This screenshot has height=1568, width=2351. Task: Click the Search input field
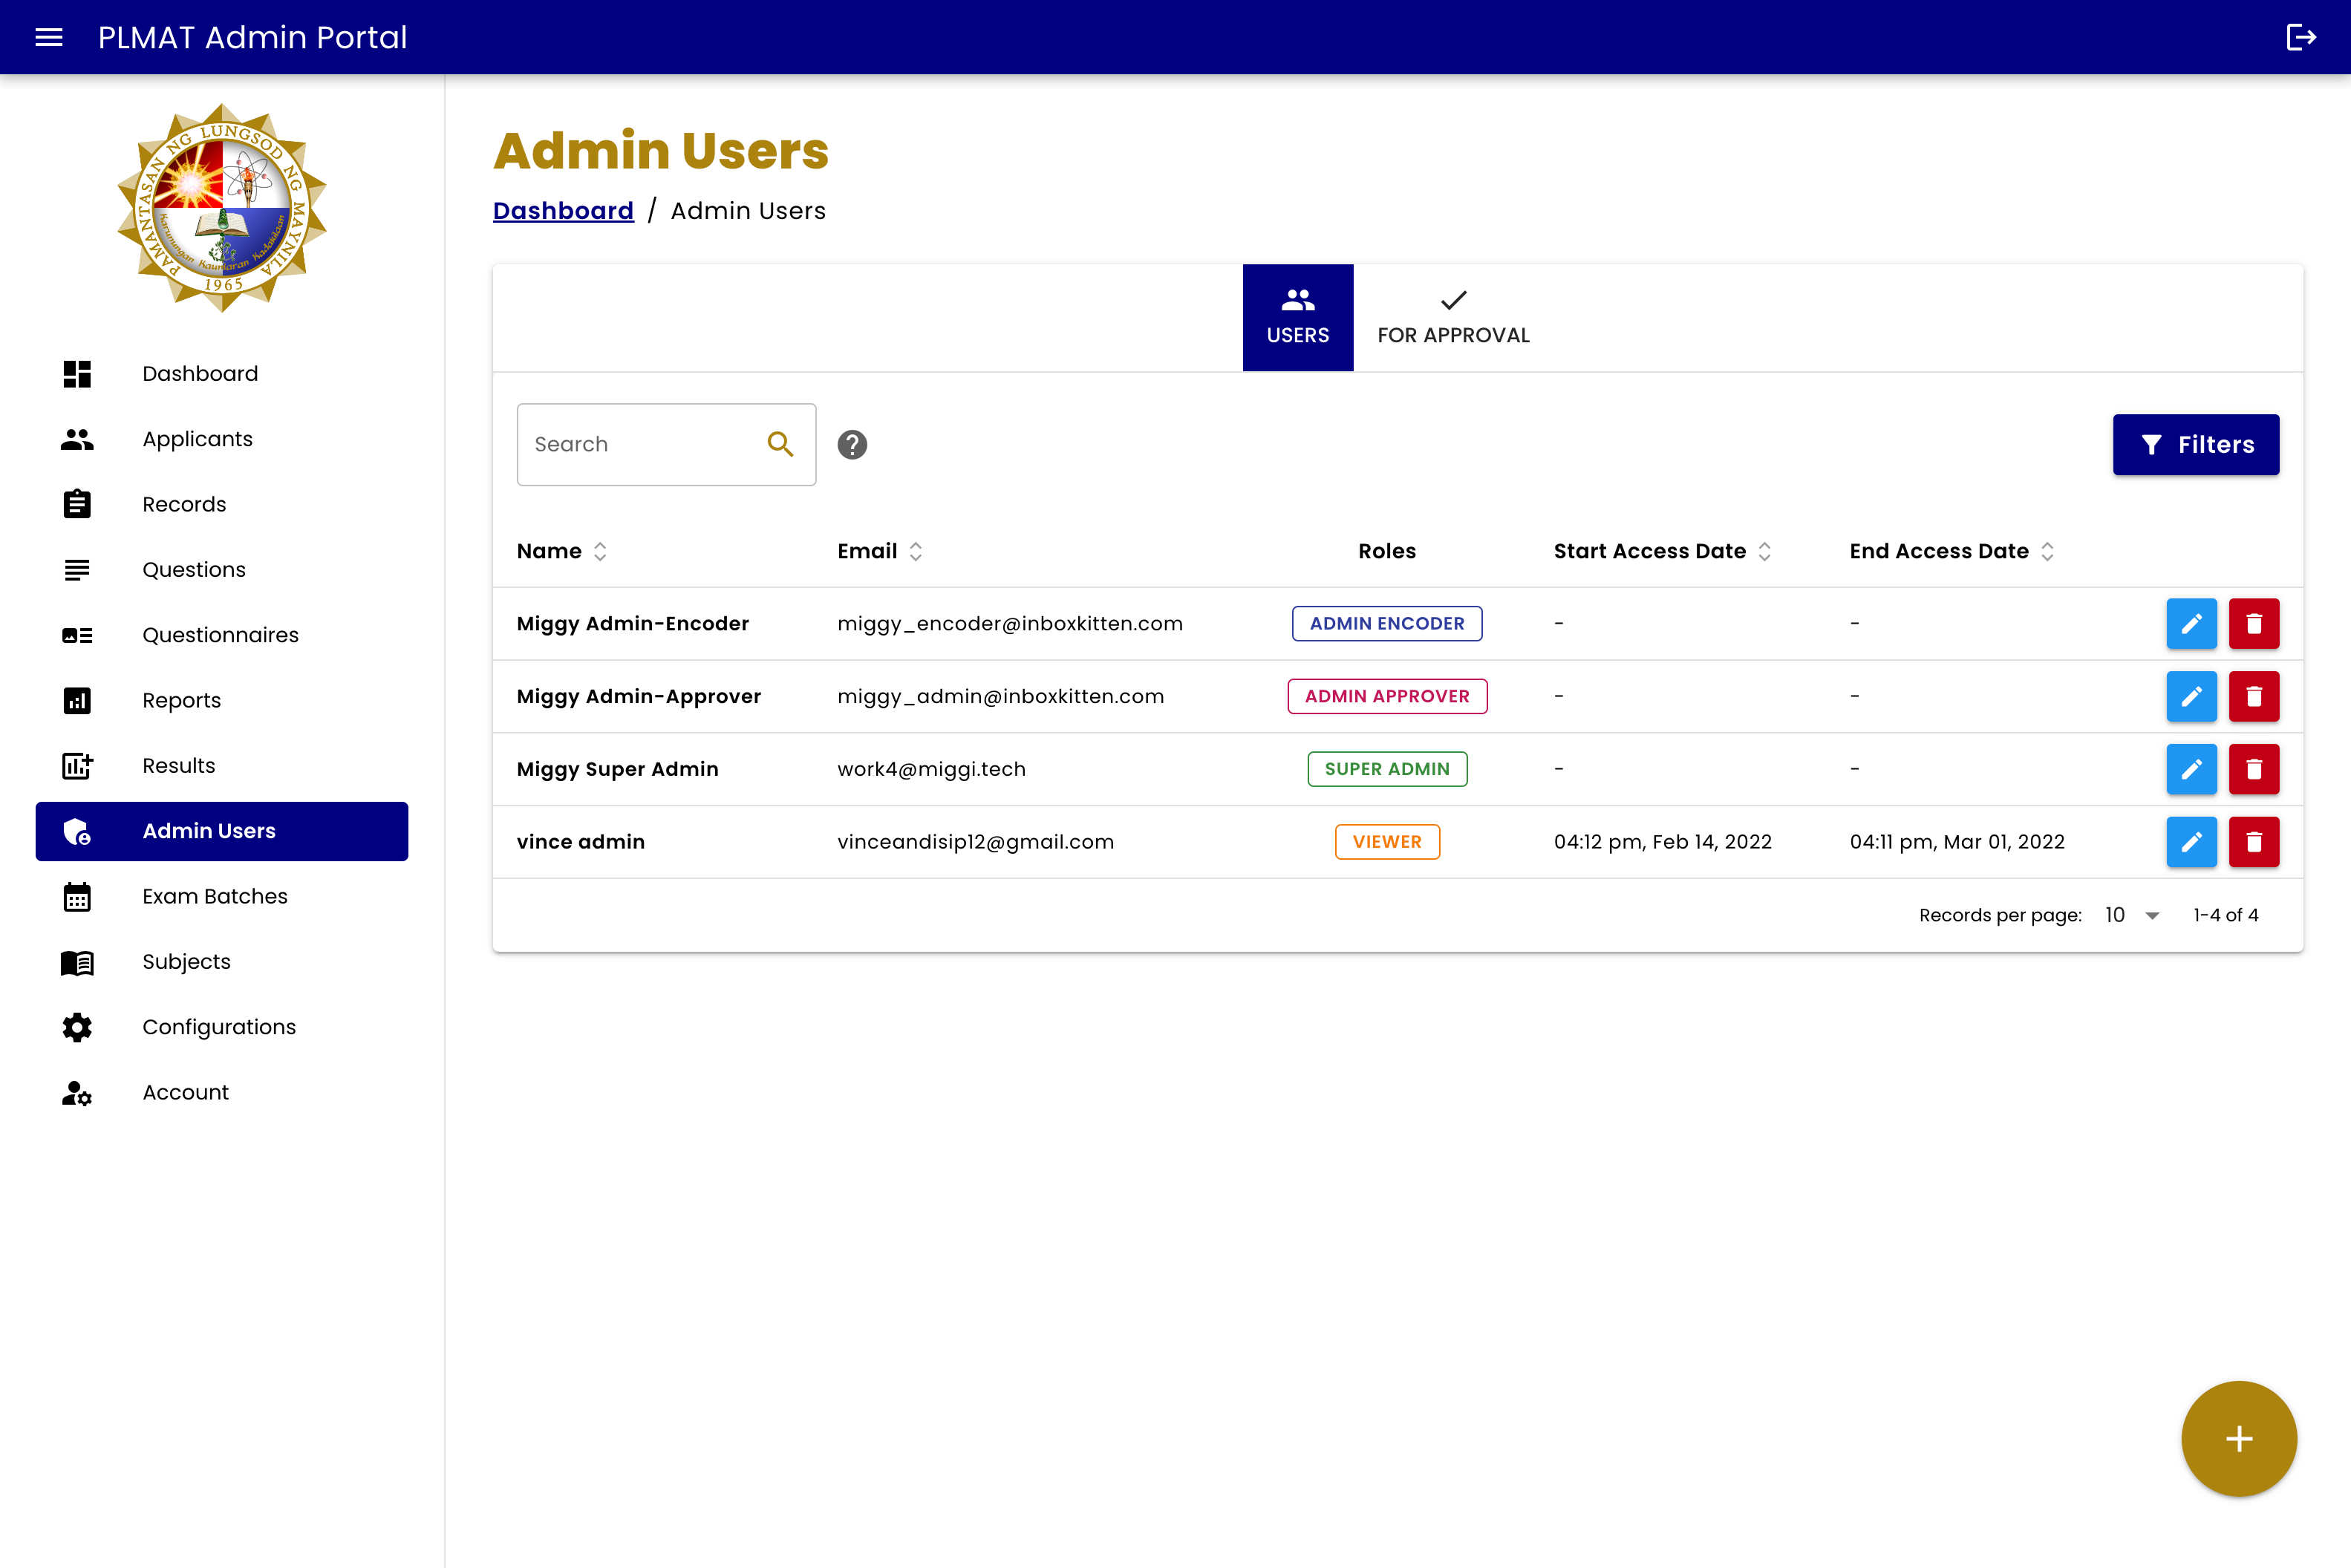click(x=640, y=444)
